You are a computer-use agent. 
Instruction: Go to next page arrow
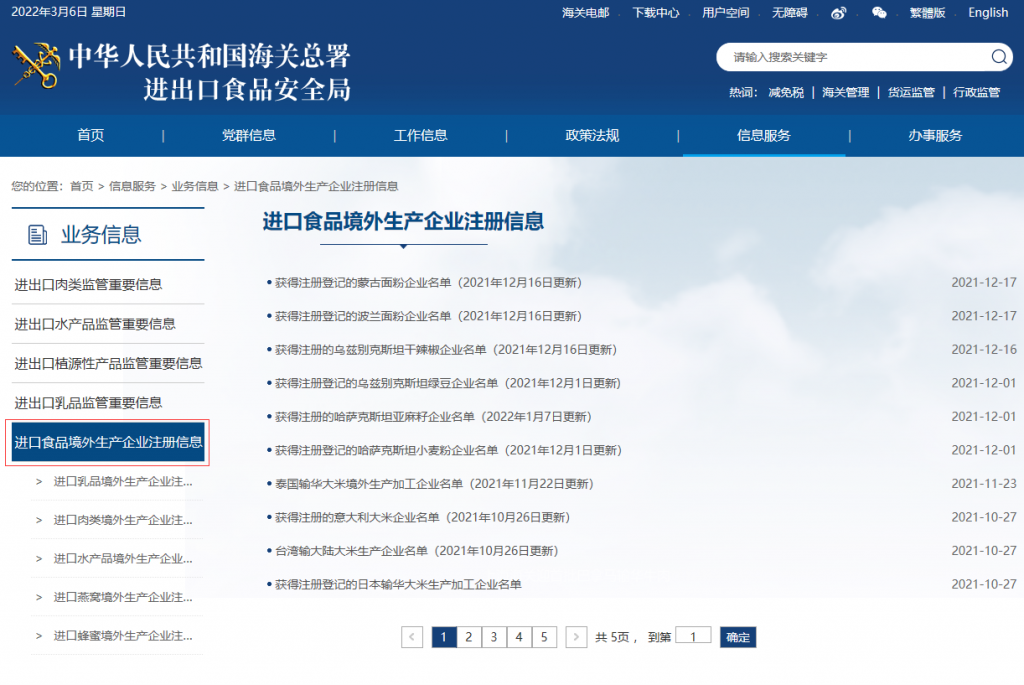click(576, 637)
